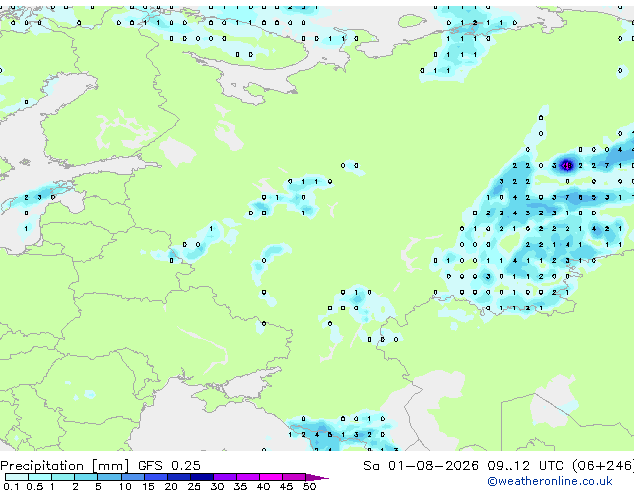Click the 40–45 mm legend color box
This screenshot has width=634, height=490.
(x=271, y=477)
